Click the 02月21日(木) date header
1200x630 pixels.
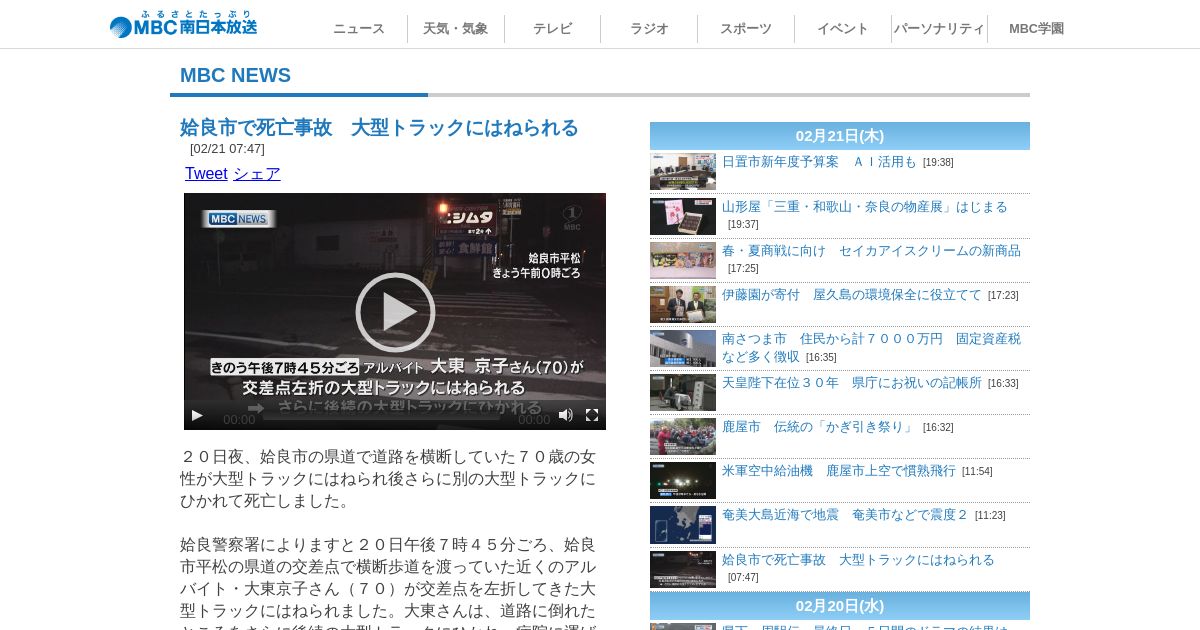point(840,136)
